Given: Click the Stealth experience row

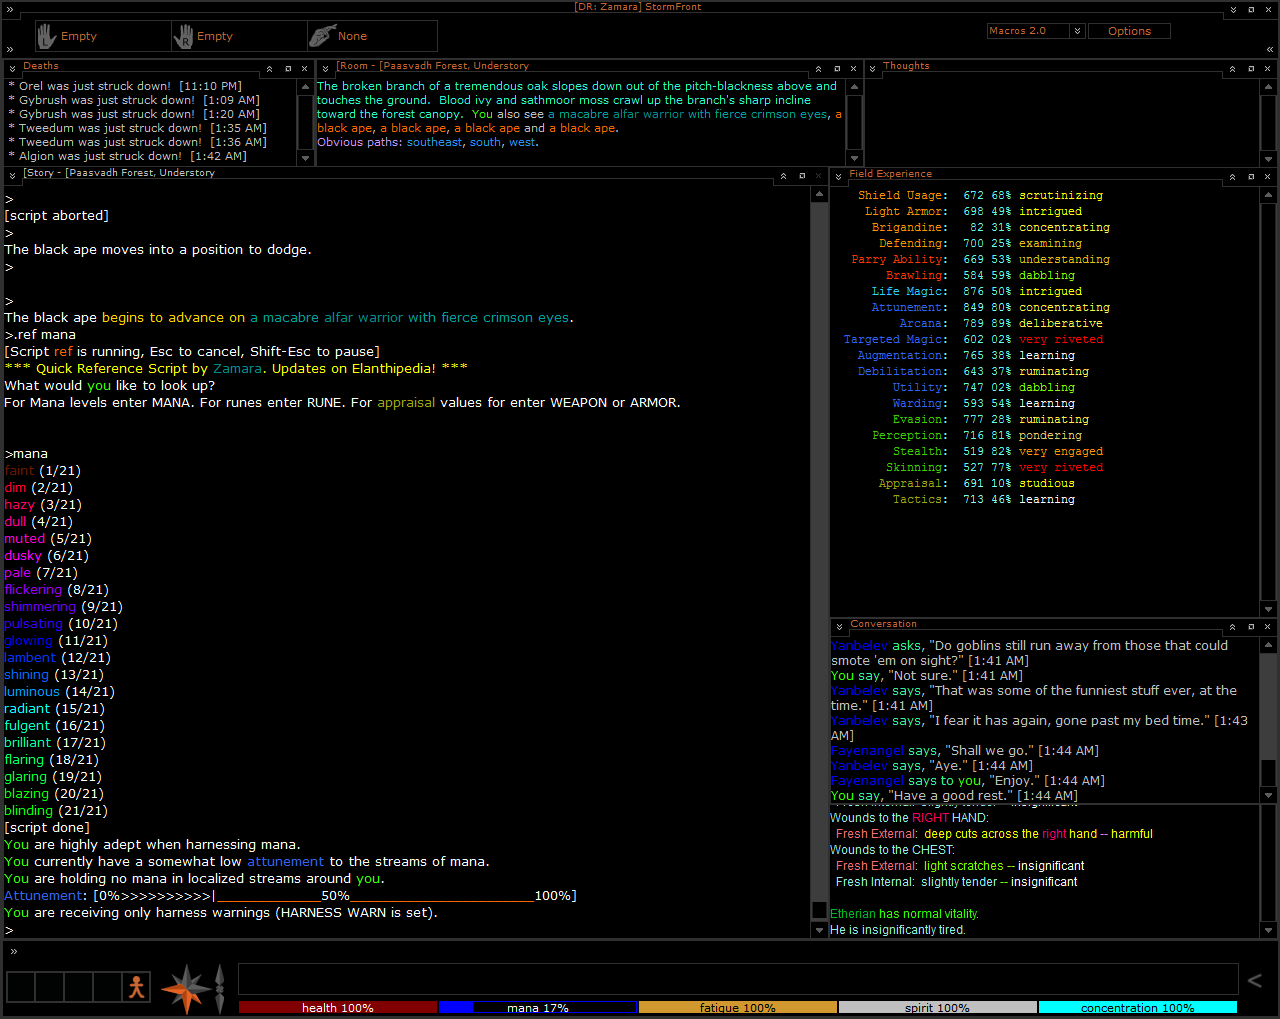Looking at the screenshot, I should [x=998, y=452].
